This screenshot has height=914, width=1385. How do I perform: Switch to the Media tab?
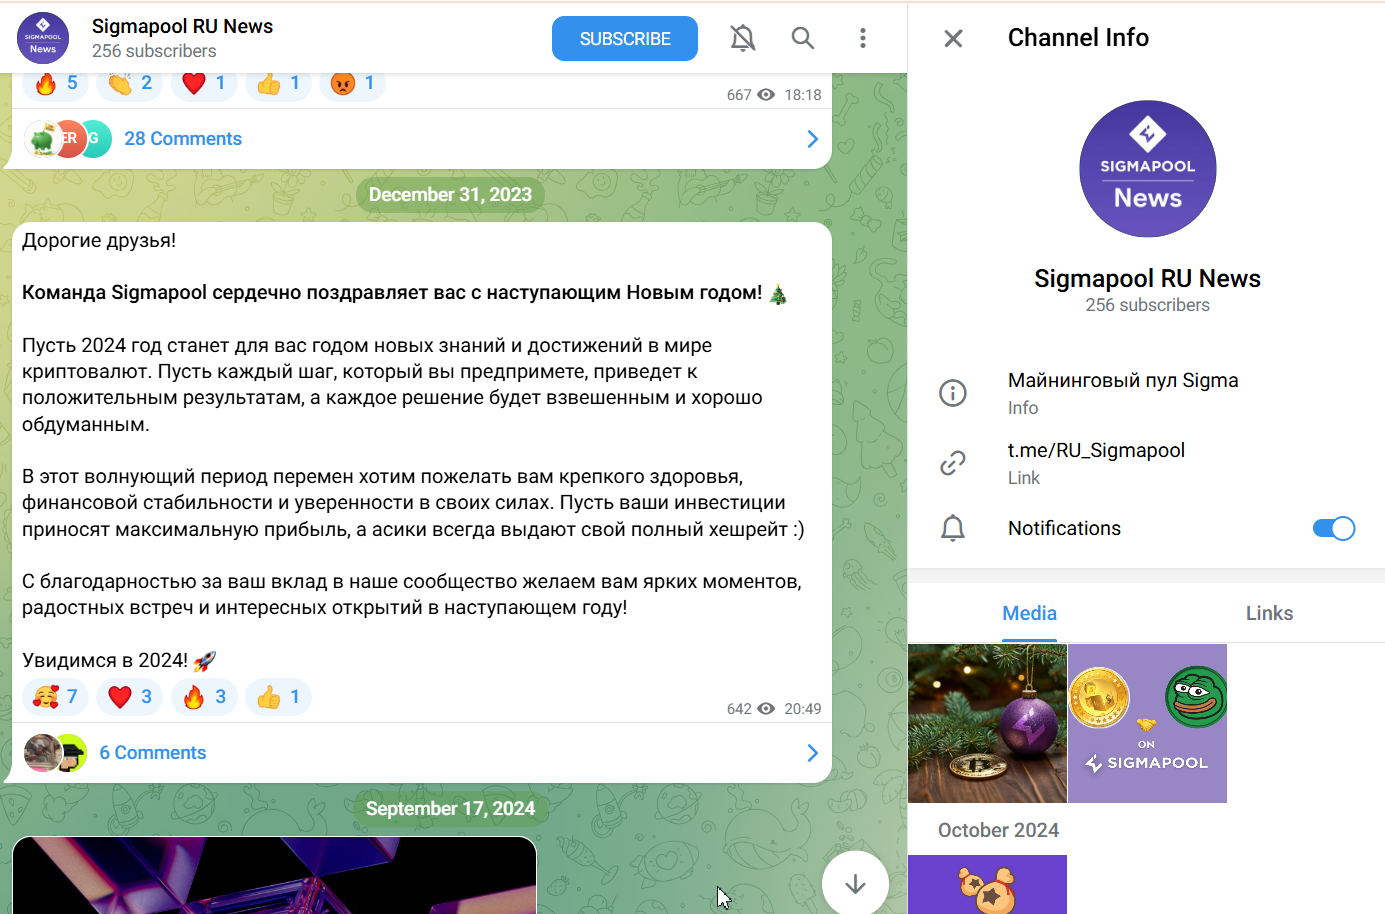click(x=1029, y=613)
